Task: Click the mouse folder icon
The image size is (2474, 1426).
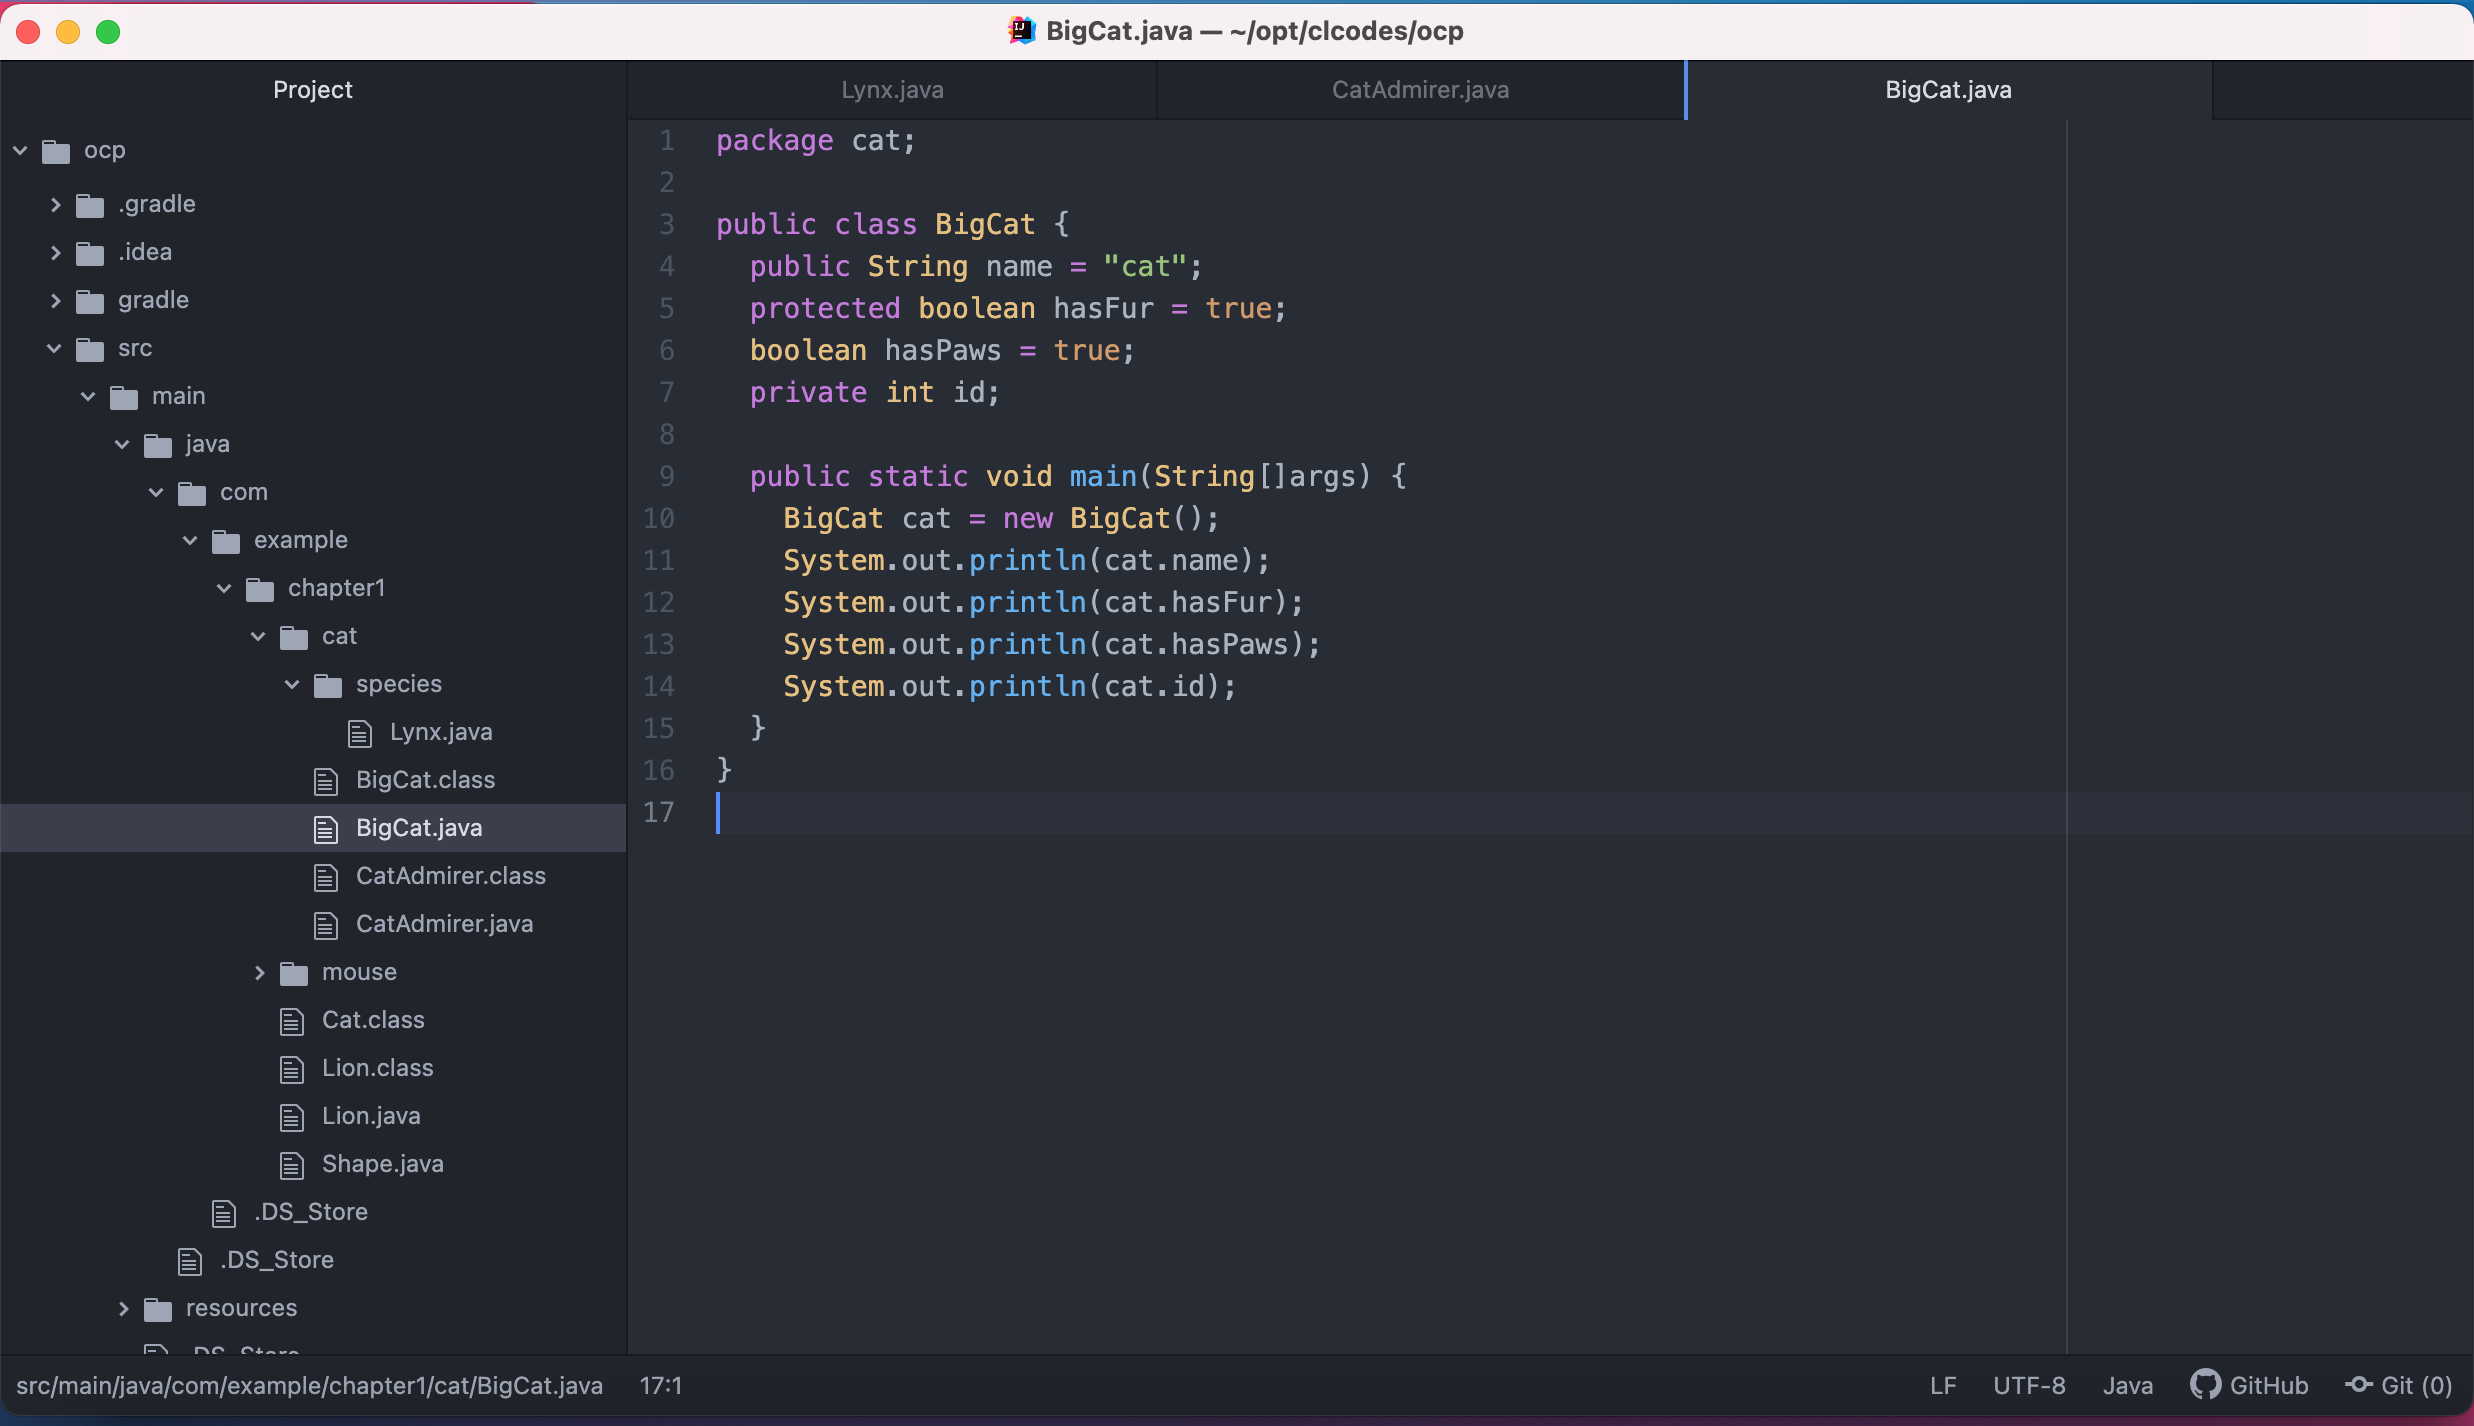Action: pos(294,974)
